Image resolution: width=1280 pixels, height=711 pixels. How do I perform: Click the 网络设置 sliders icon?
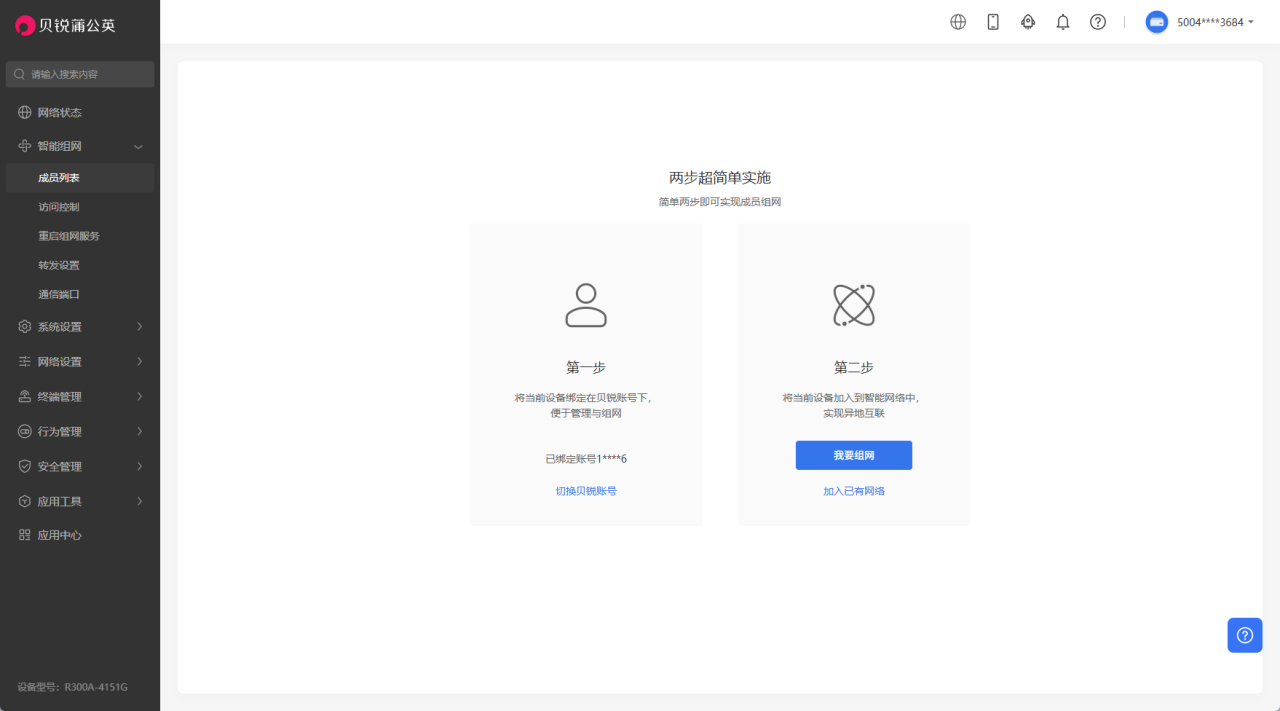point(25,362)
